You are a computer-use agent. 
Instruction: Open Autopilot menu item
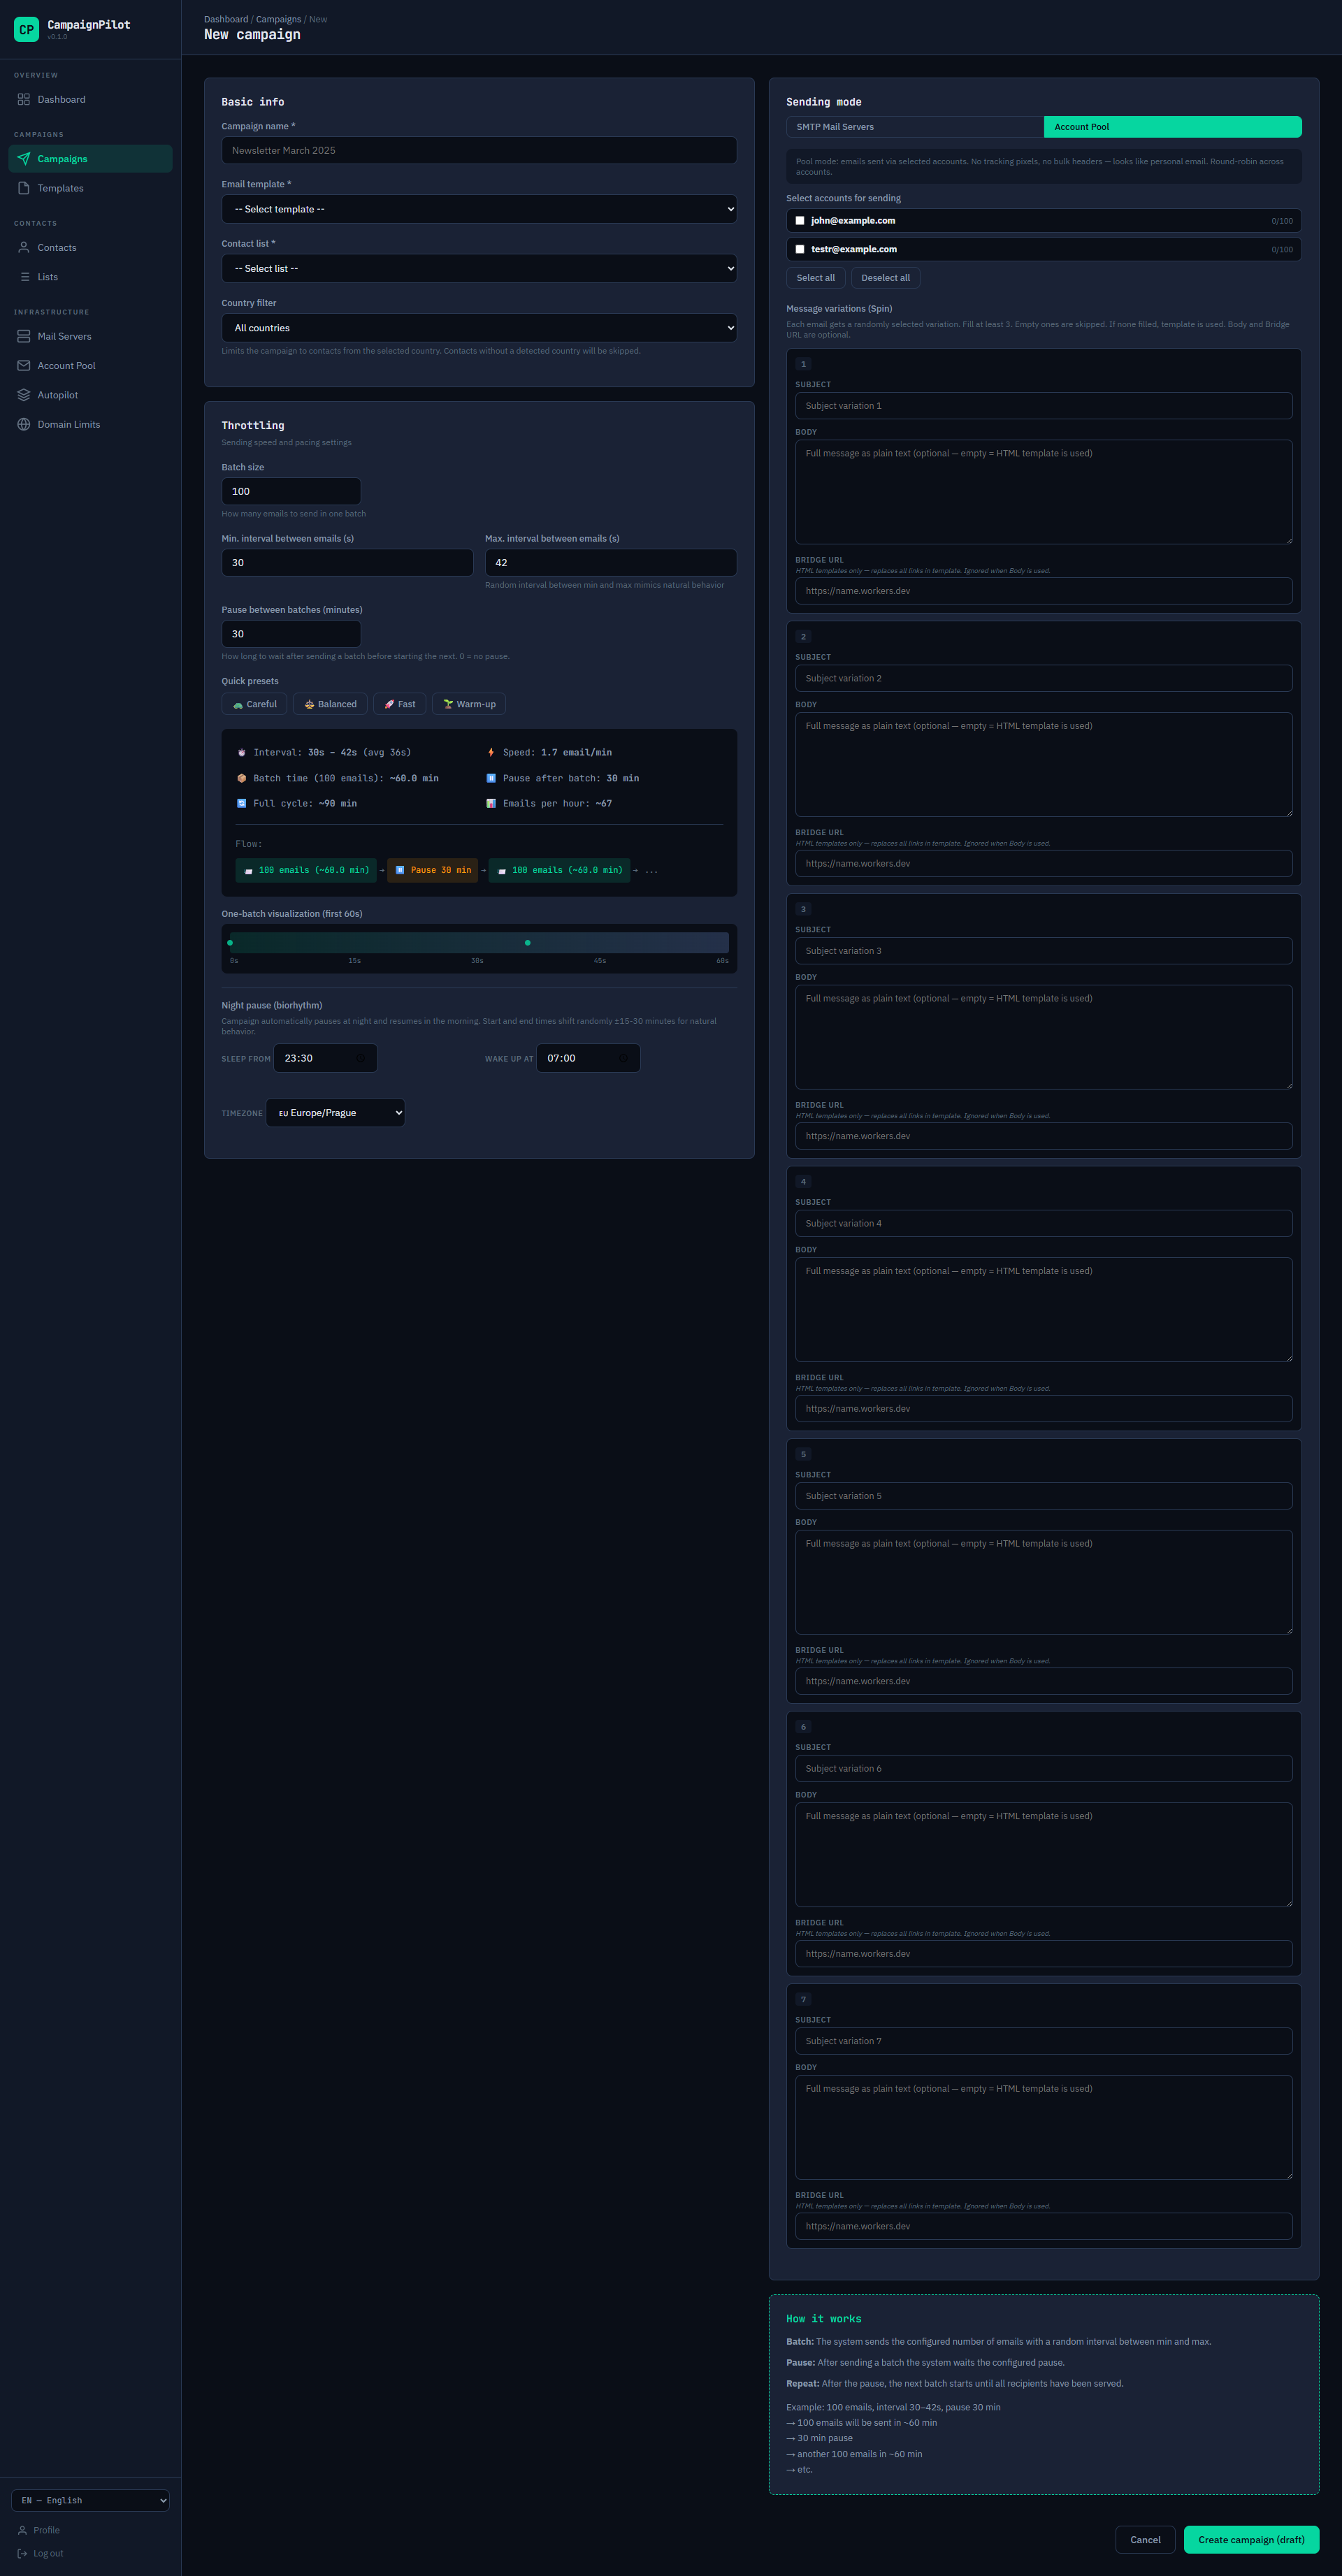[90, 395]
